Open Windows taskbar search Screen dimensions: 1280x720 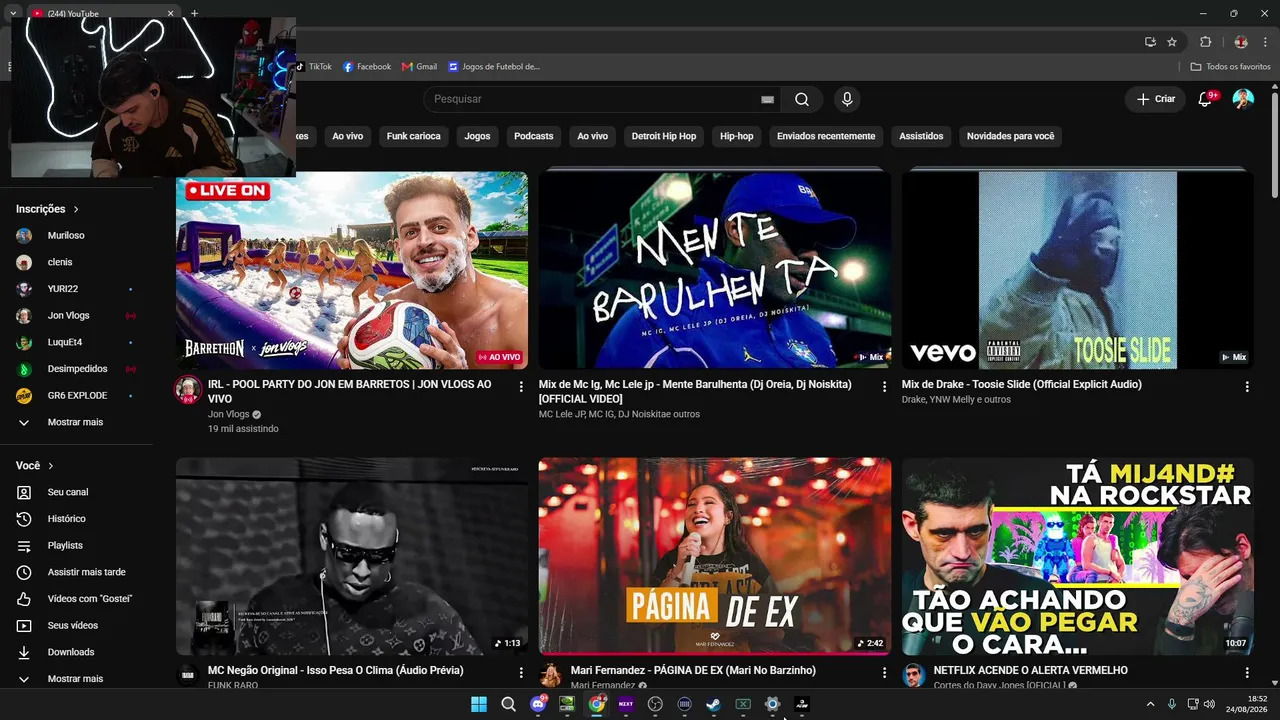point(508,704)
